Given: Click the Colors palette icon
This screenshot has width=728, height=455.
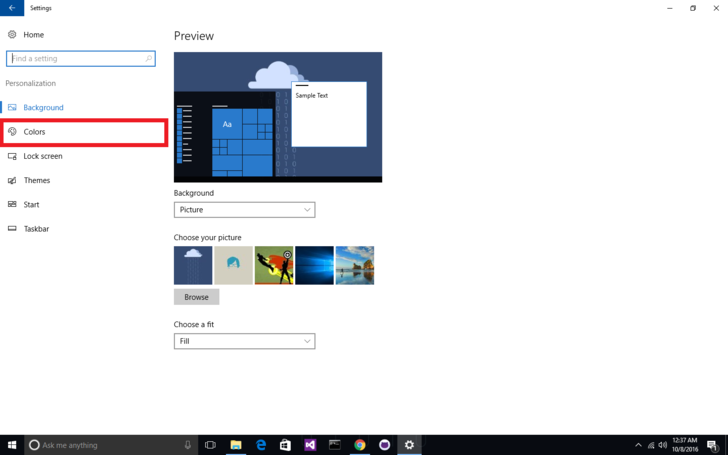Looking at the screenshot, I should pos(12,132).
